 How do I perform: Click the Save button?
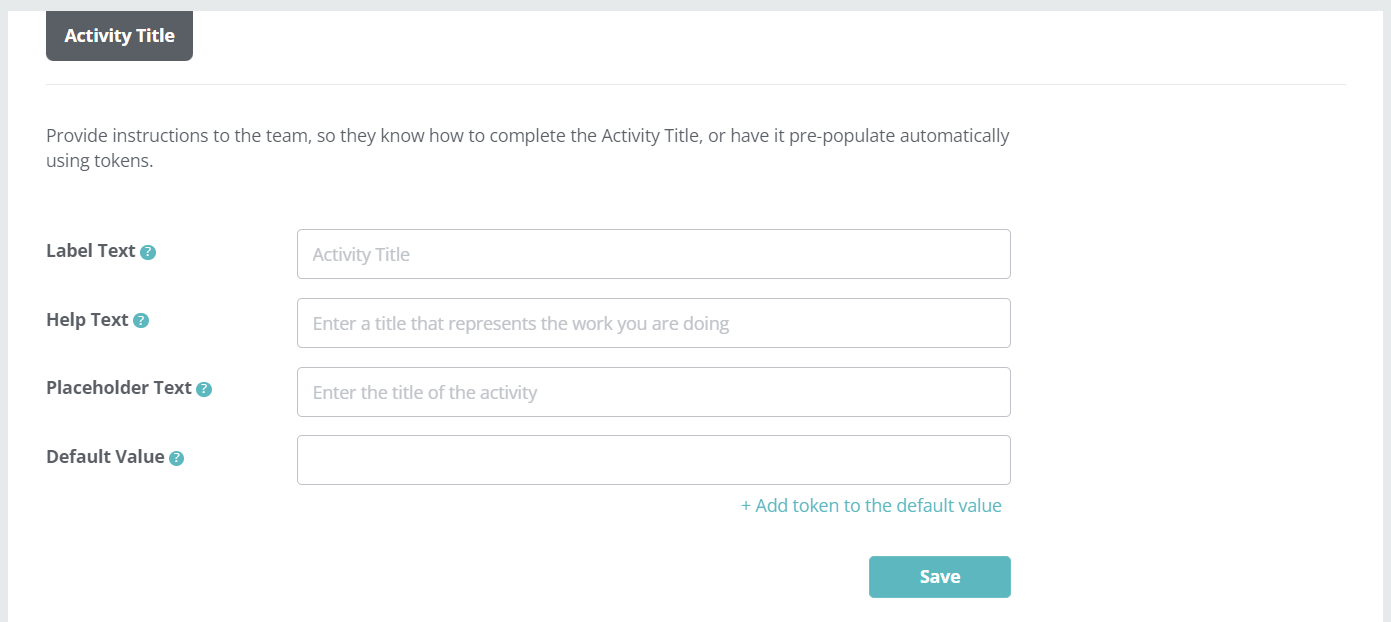[939, 576]
